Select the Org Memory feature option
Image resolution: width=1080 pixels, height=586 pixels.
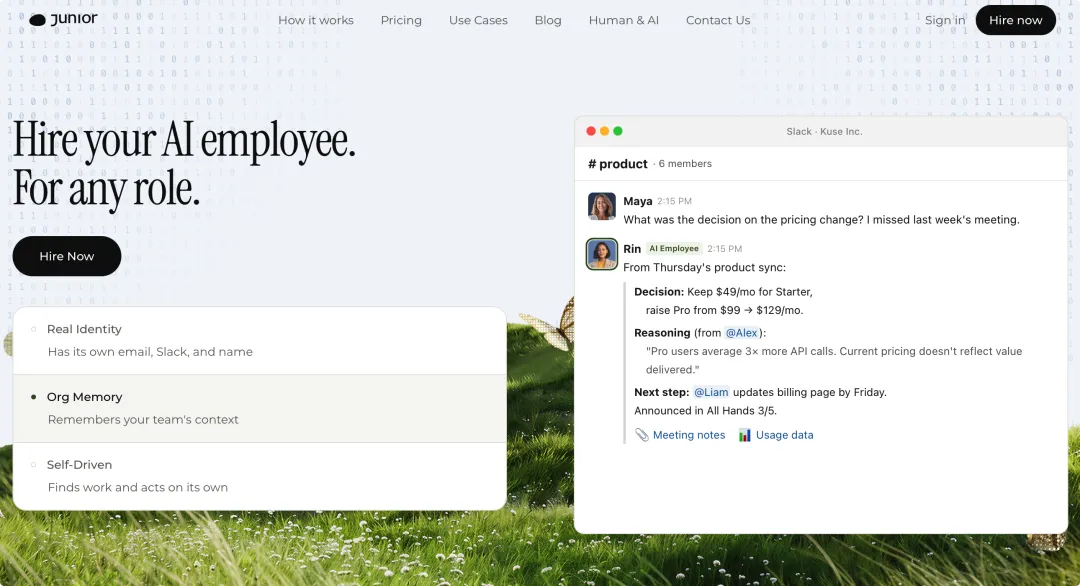pyautogui.click(x=259, y=408)
